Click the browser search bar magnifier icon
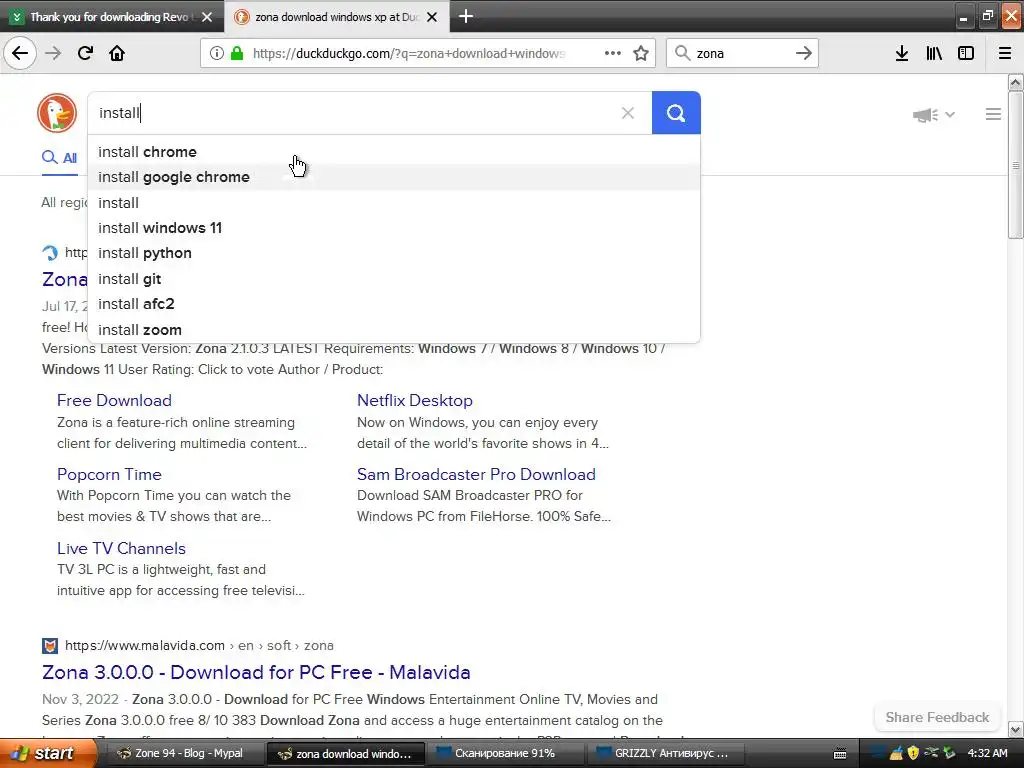Viewport: 1024px width, 768px height. coord(682,53)
